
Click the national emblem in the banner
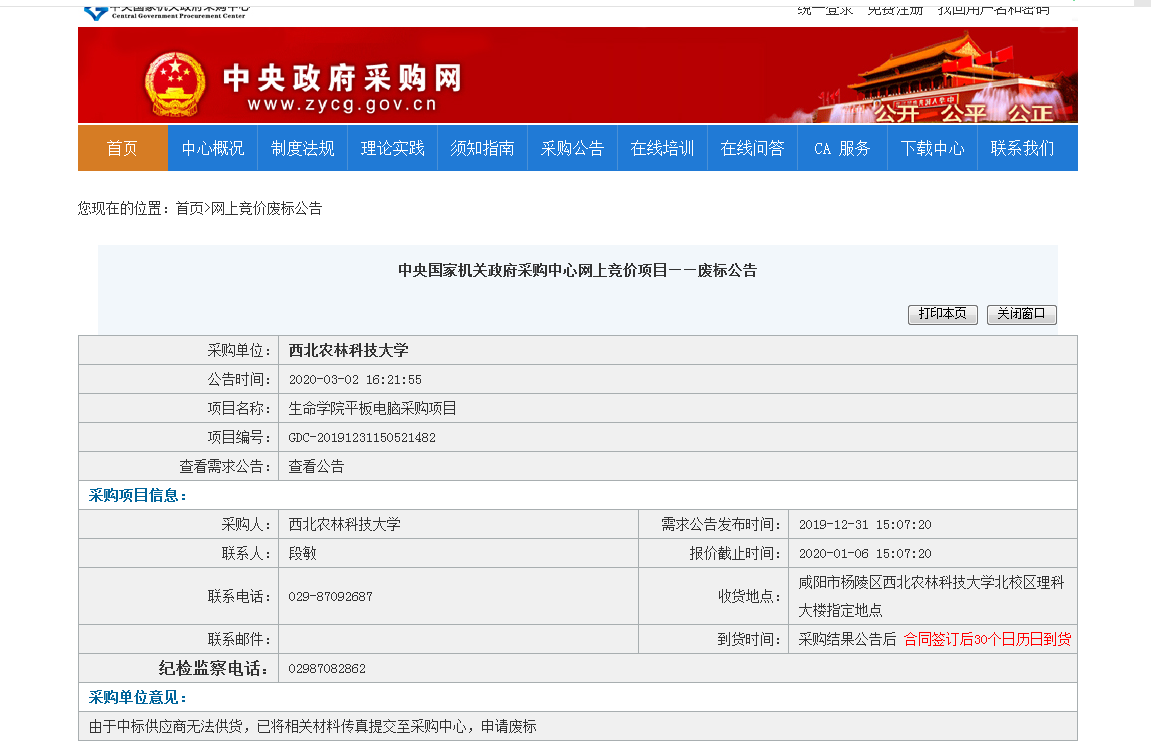[x=174, y=83]
